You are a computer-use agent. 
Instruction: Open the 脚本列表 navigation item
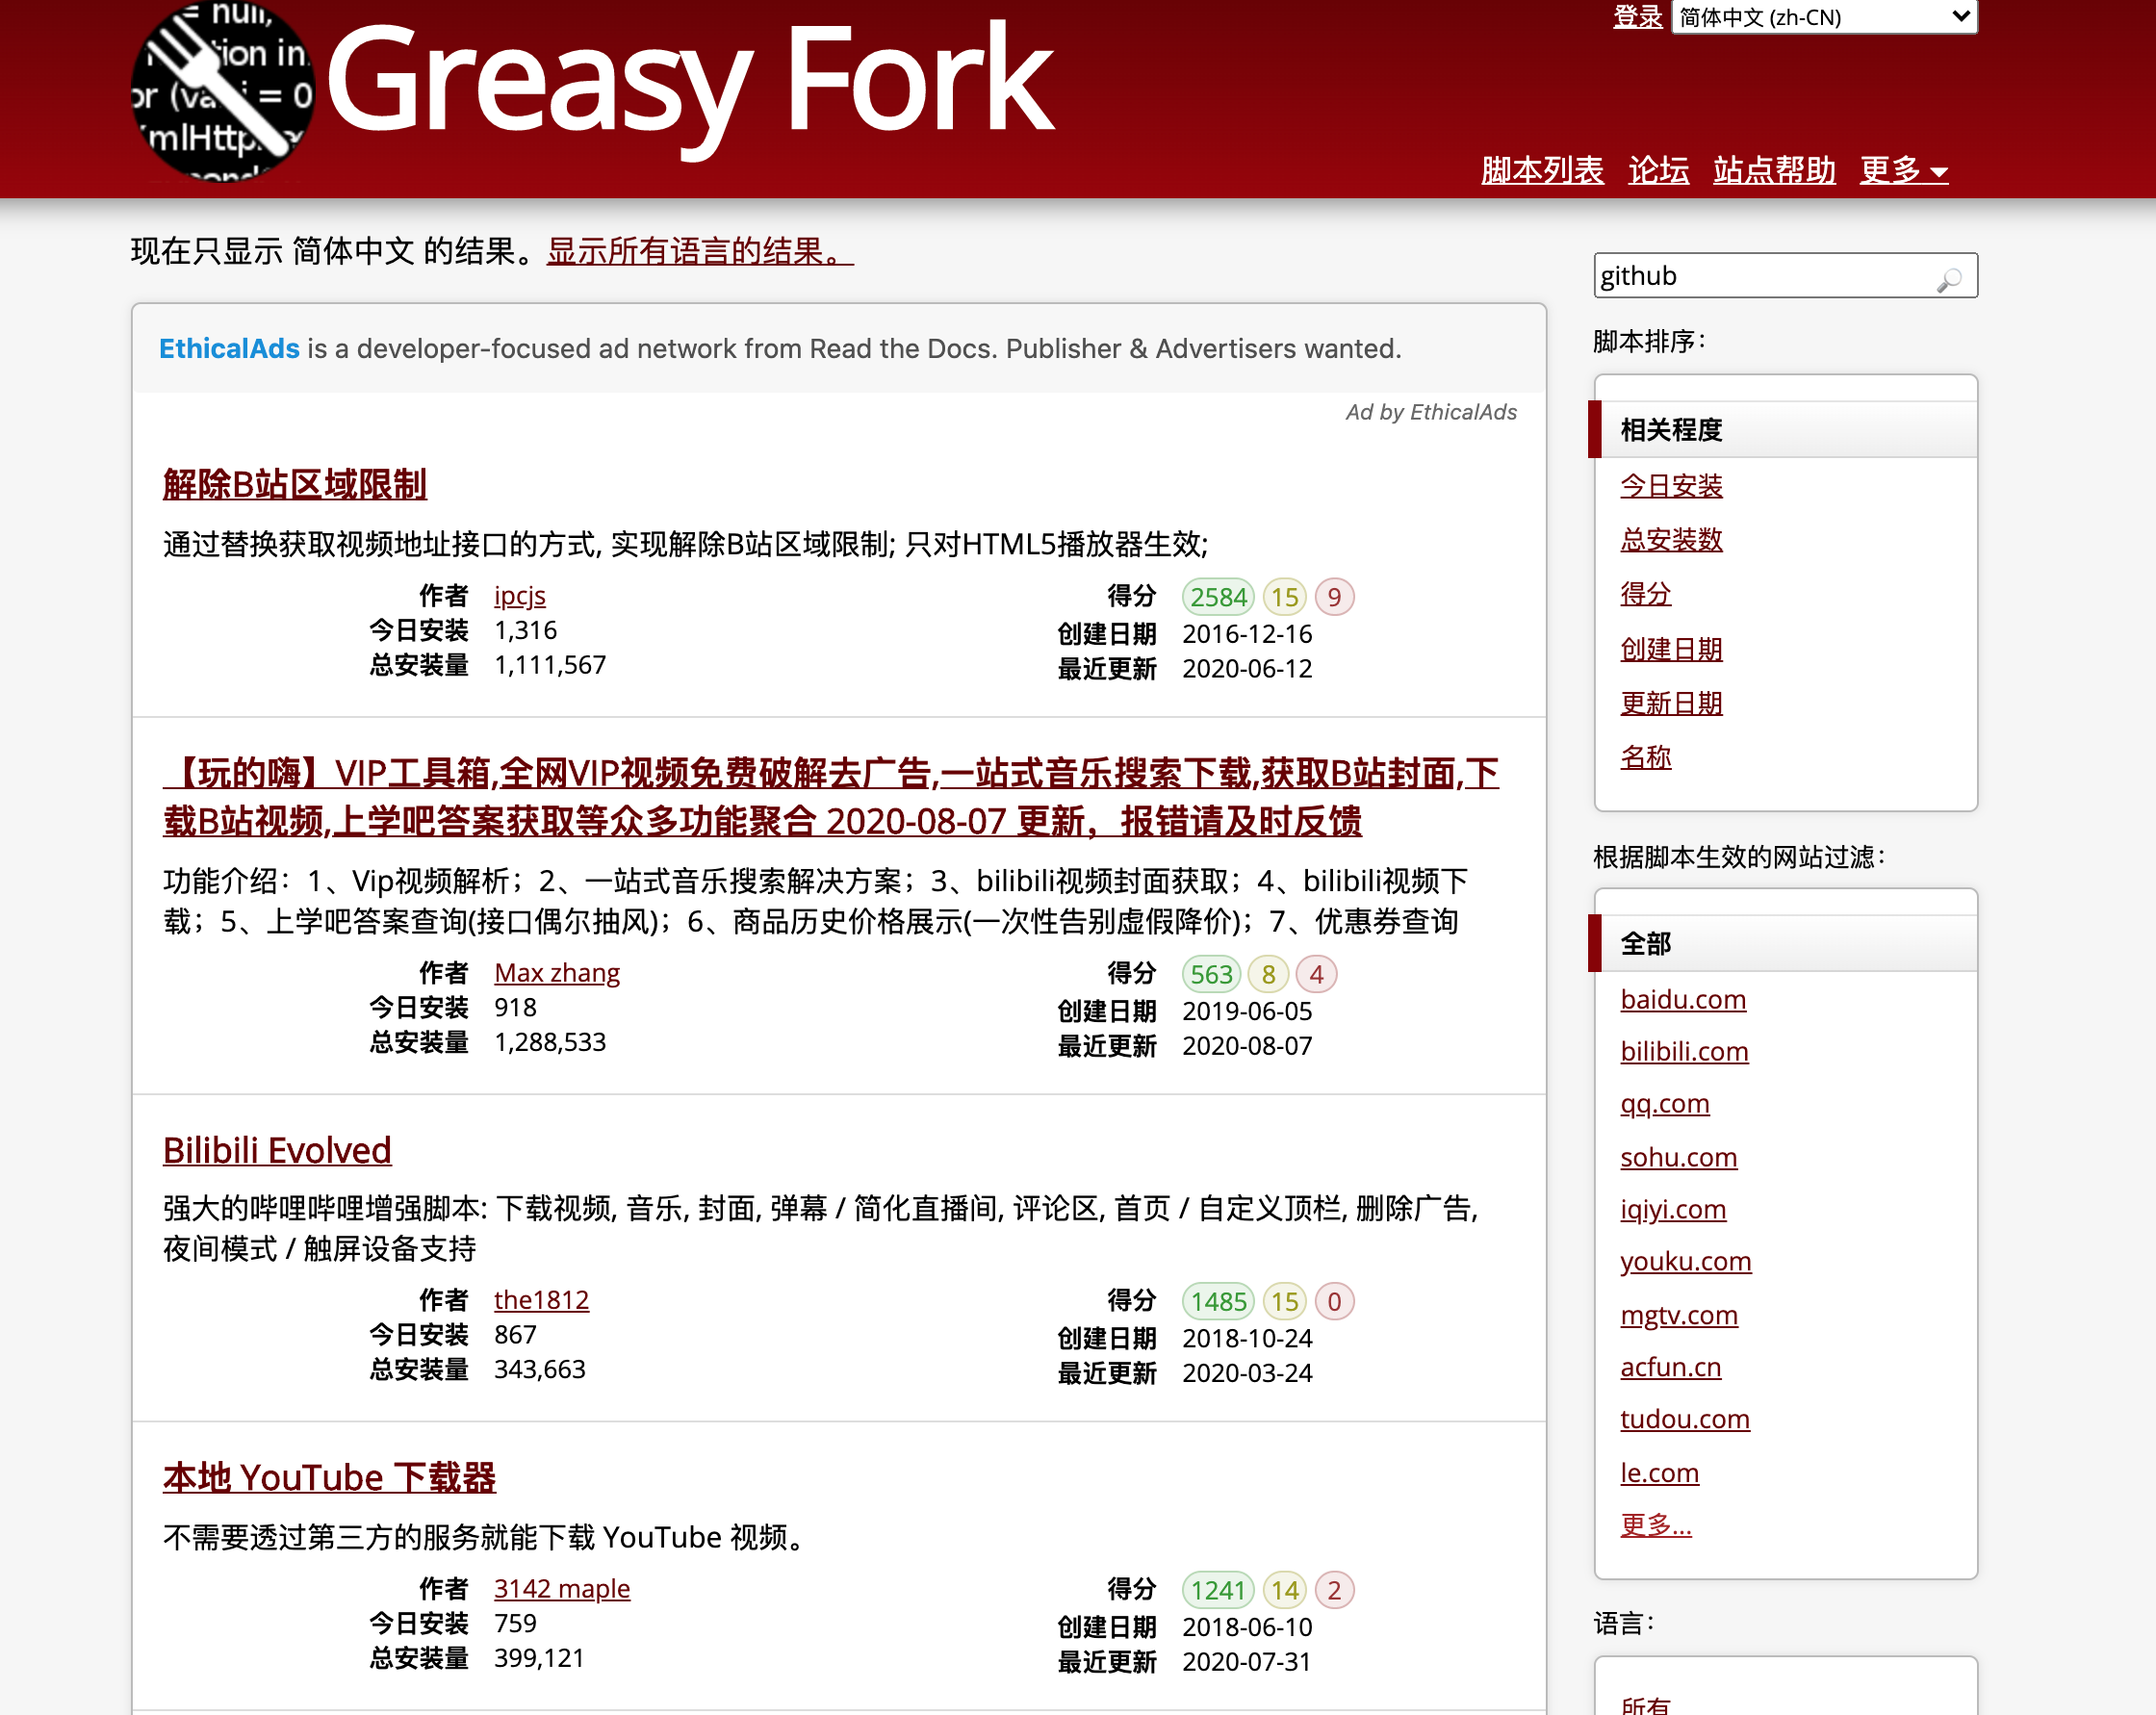pos(1541,170)
